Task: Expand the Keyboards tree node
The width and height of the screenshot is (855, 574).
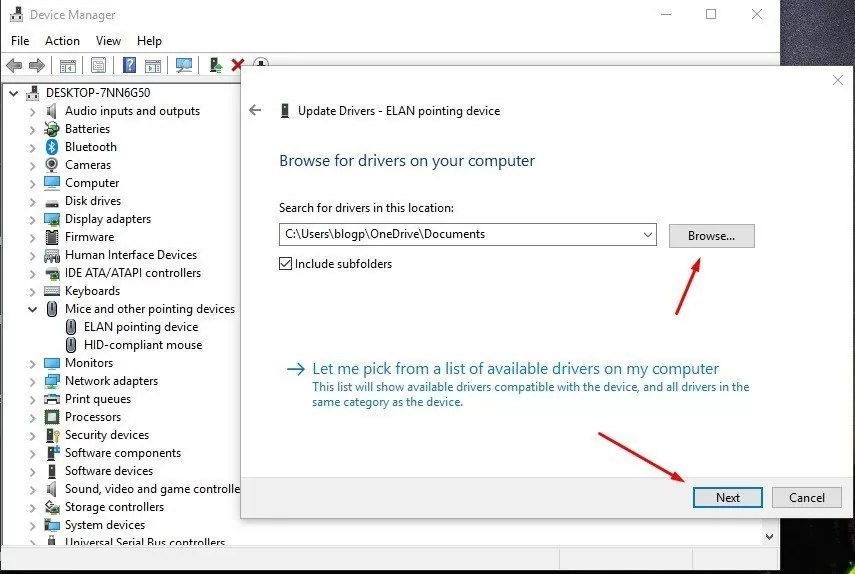Action: (x=33, y=292)
